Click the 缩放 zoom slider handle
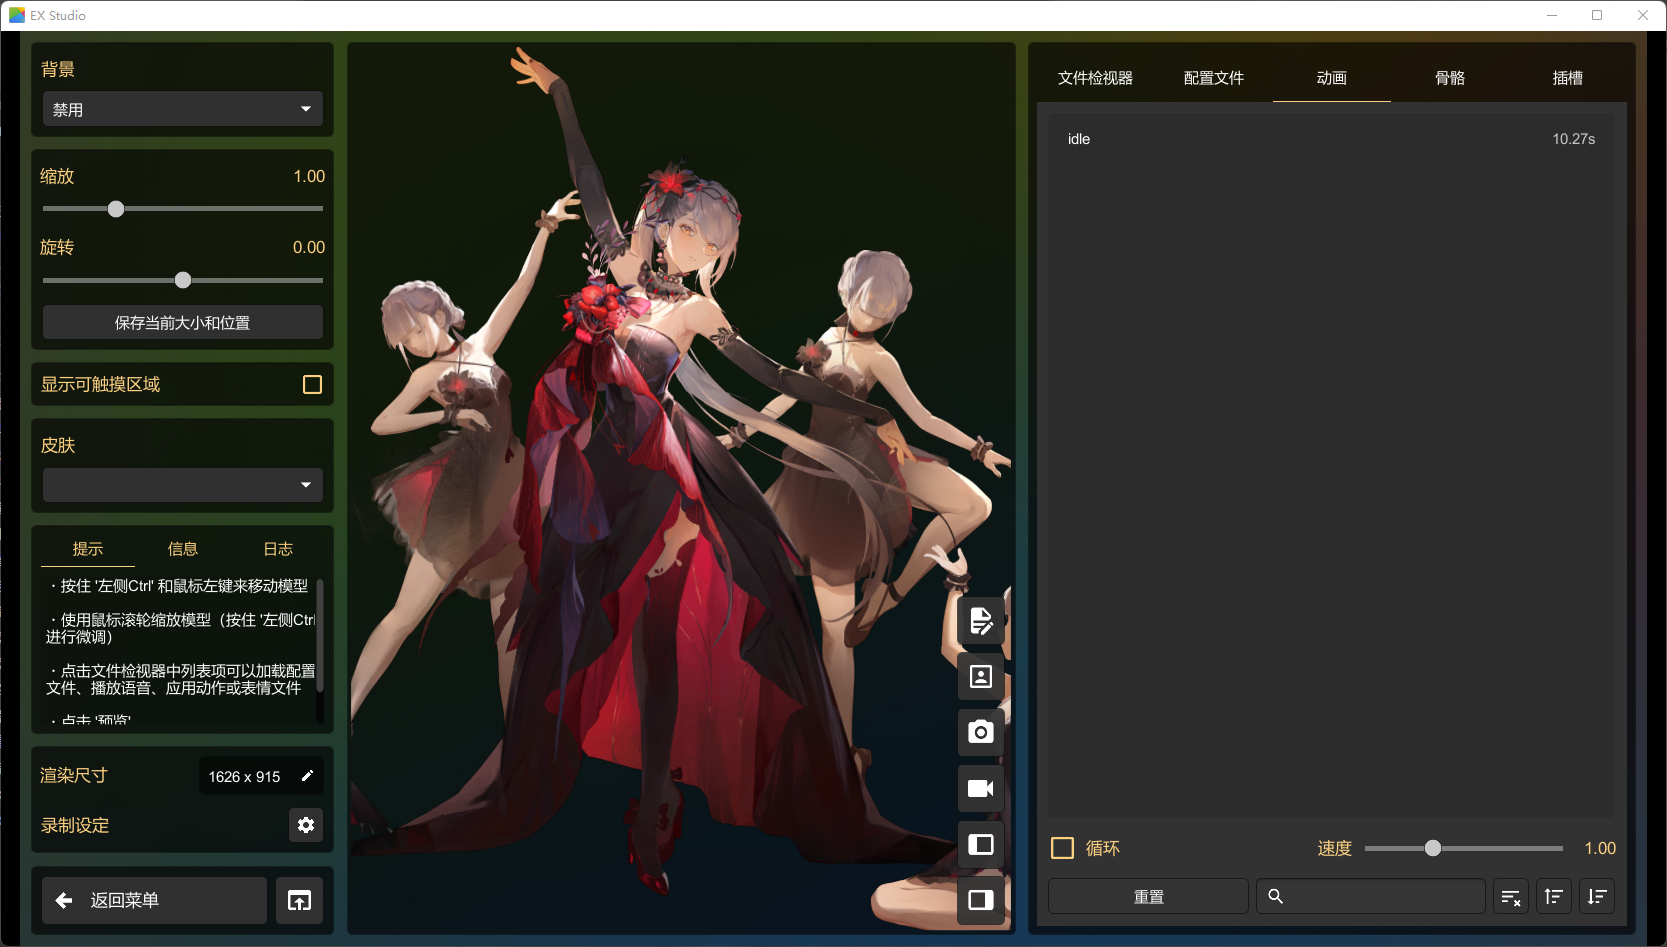 pos(116,209)
